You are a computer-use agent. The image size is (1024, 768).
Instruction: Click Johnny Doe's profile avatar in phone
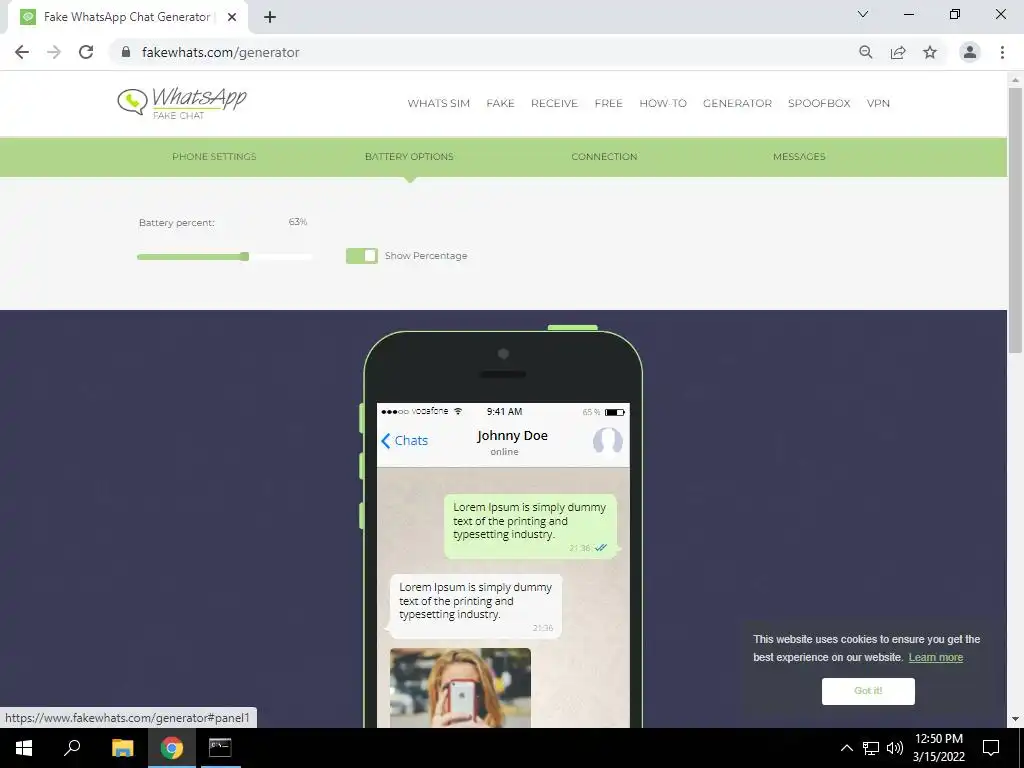[x=607, y=441]
